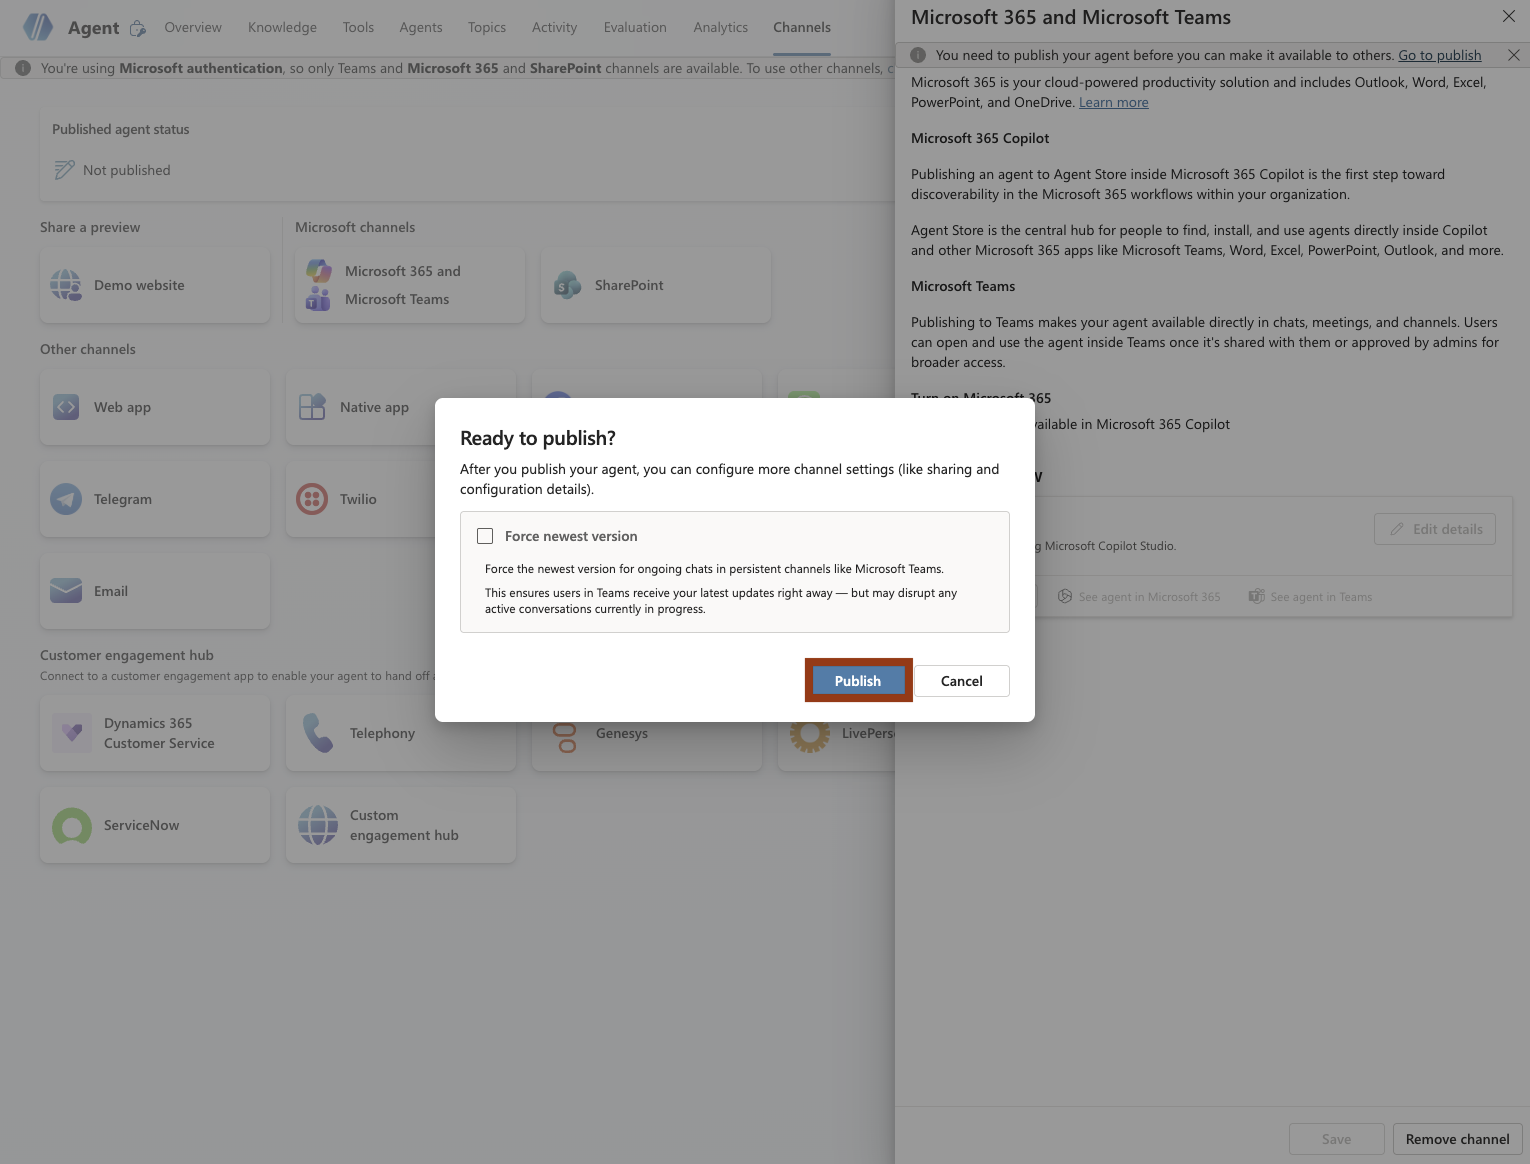
Task: Click the SharePoint channel icon
Action: click(x=567, y=285)
